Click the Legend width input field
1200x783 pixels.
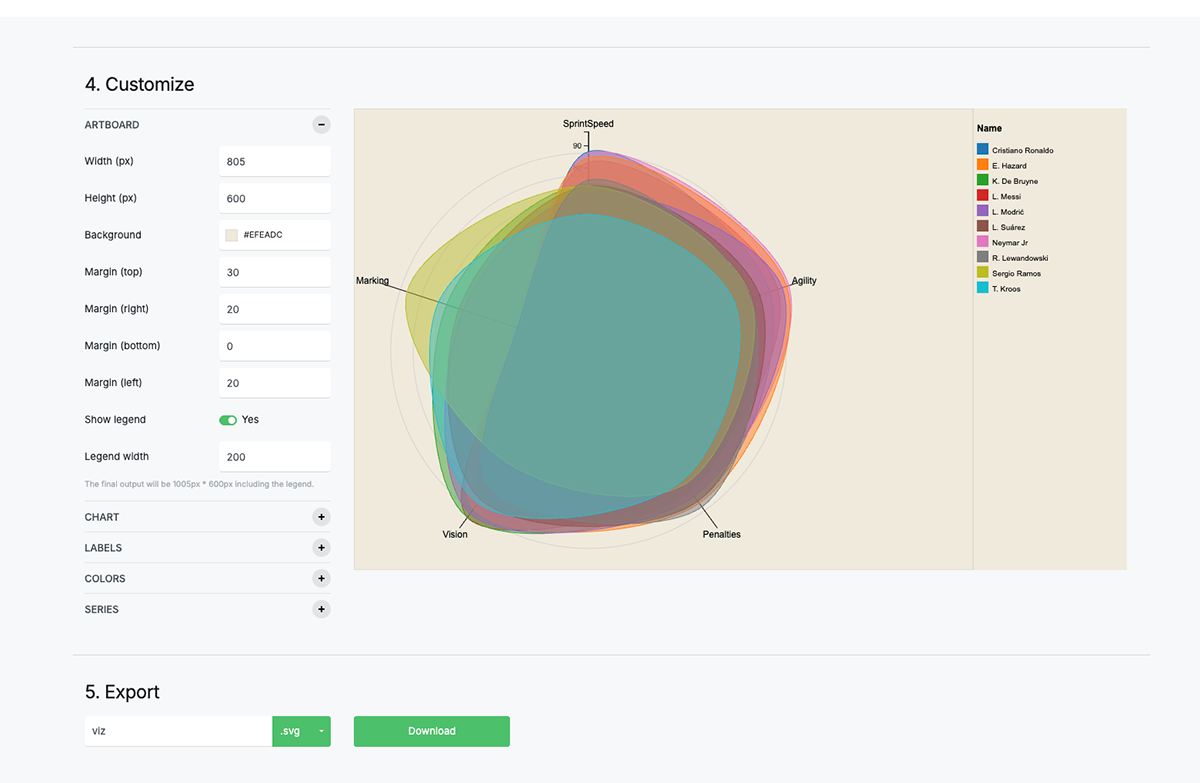(x=274, y=456)
